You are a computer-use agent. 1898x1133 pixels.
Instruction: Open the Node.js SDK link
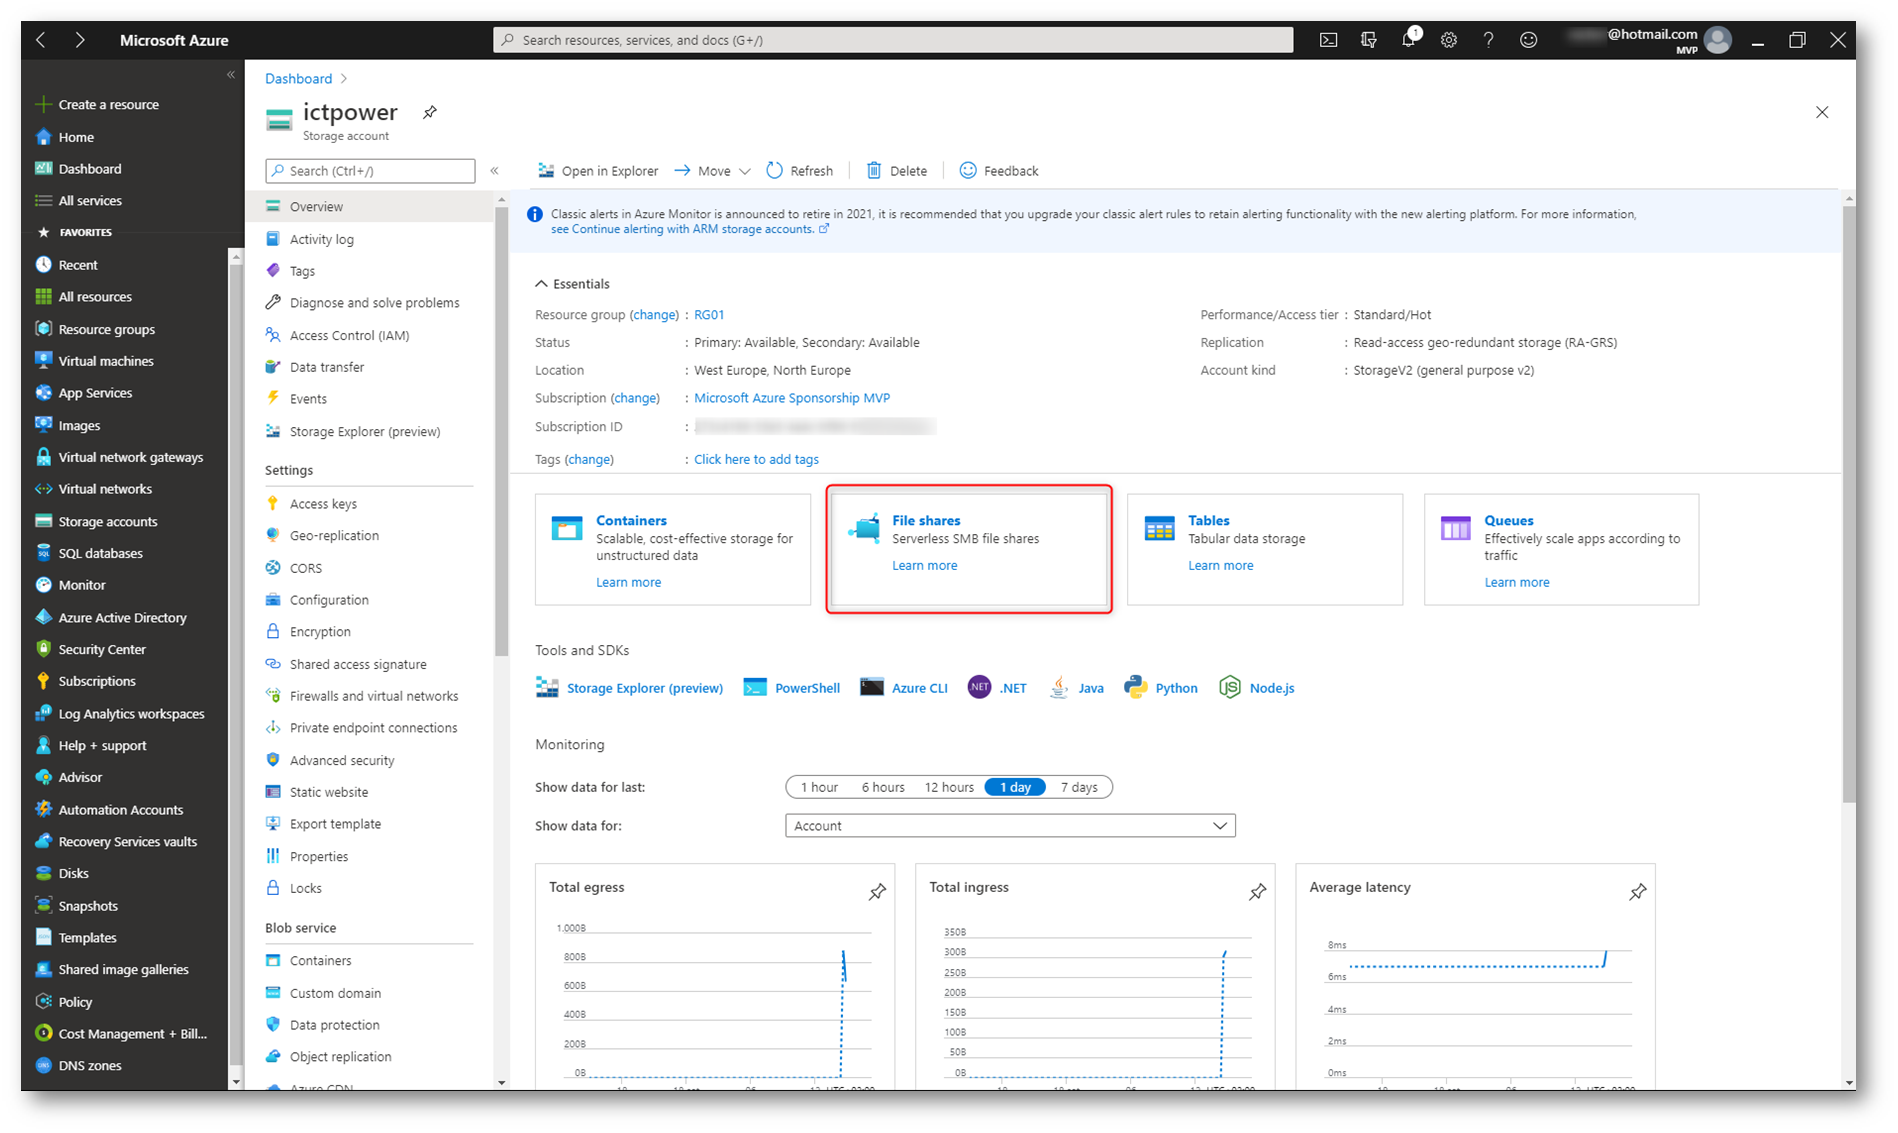tap(1257, 688)
